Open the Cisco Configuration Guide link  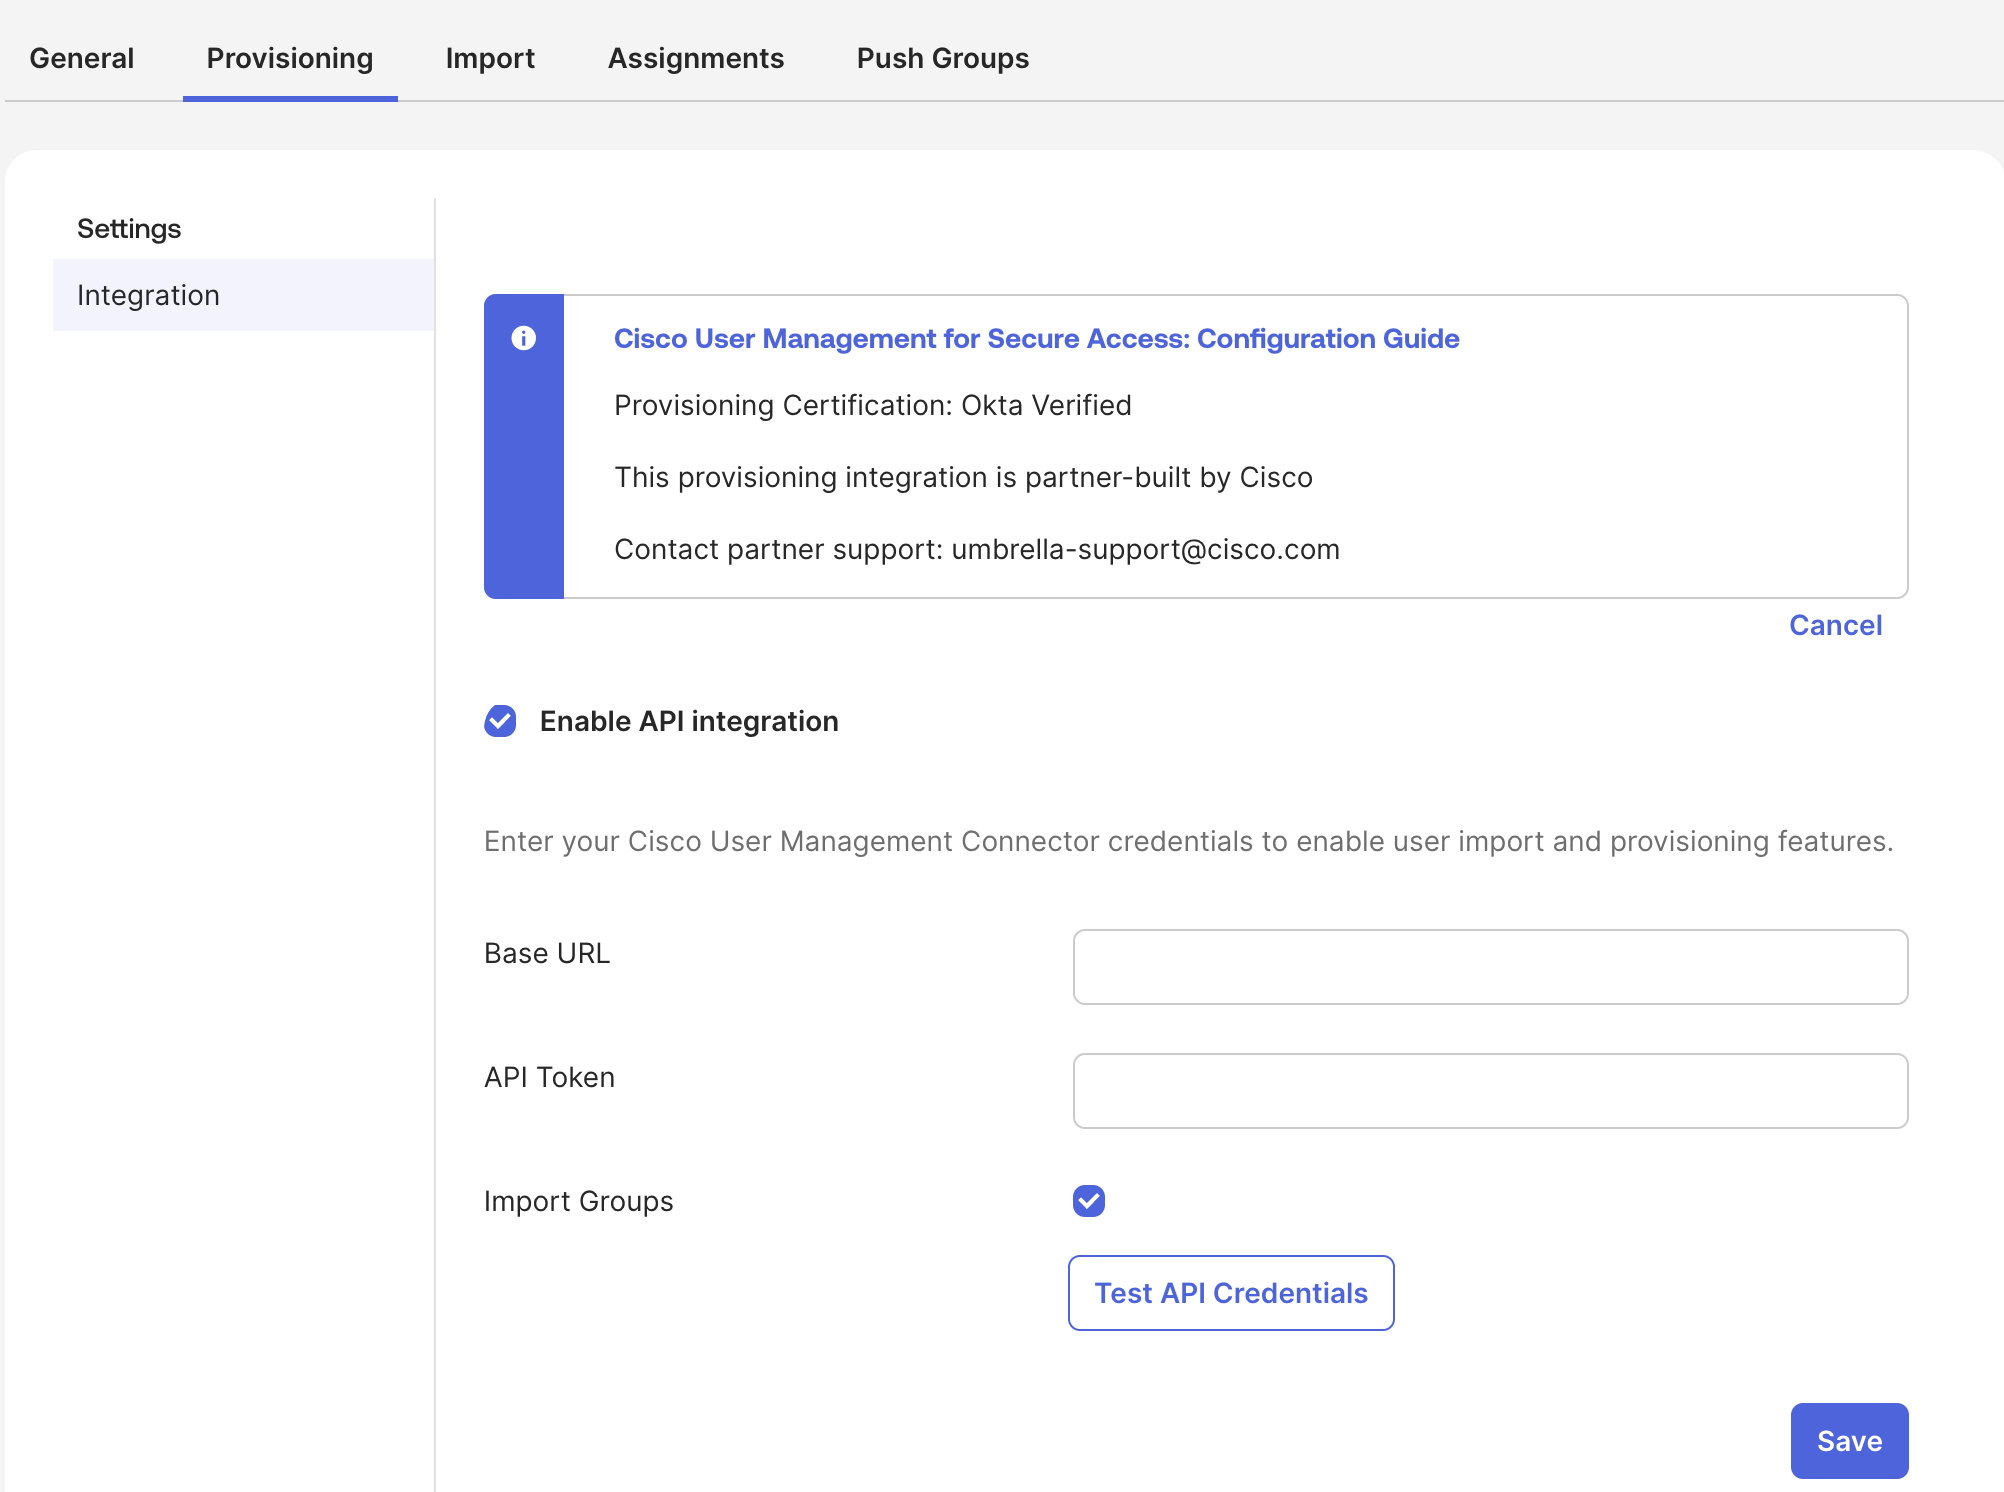1036,338
